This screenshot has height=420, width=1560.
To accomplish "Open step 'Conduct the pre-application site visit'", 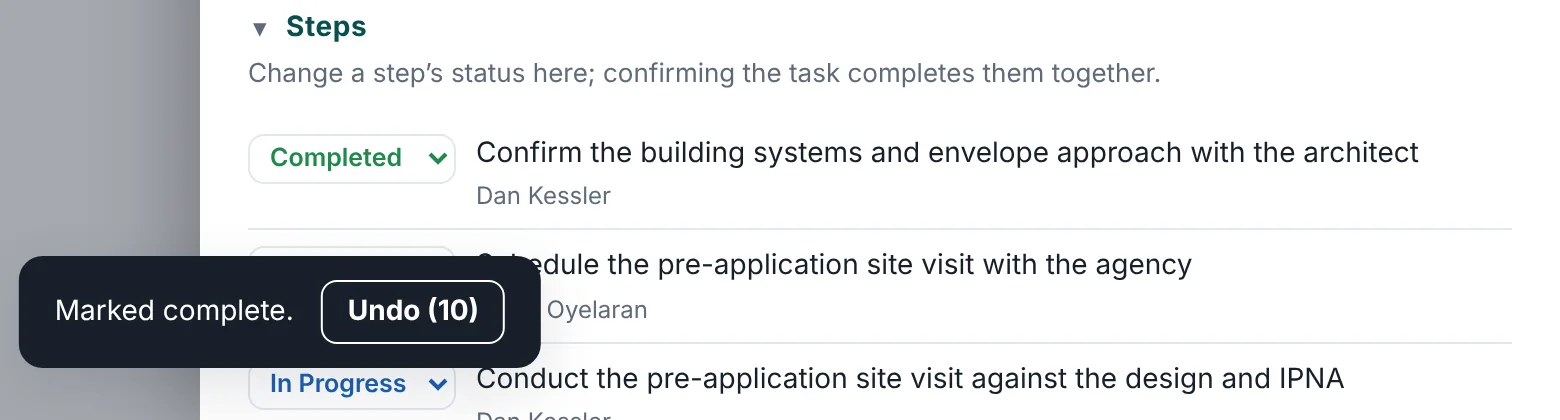I will [x=910, y=379].
